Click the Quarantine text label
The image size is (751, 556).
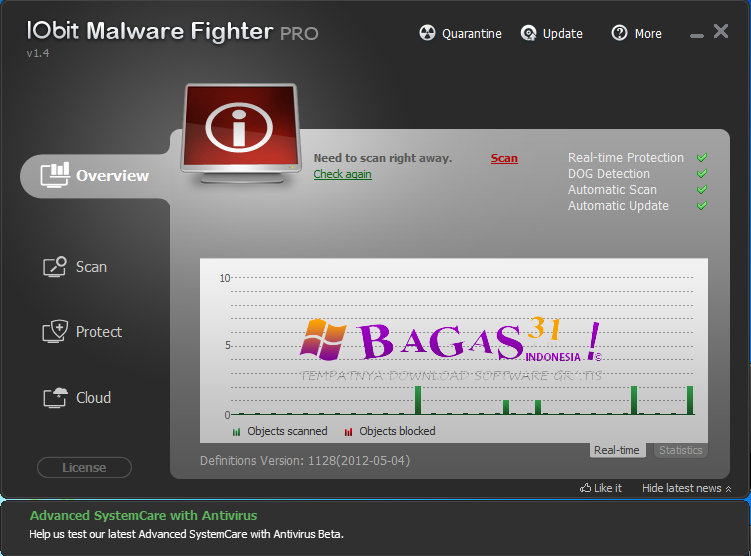[472, 34]
